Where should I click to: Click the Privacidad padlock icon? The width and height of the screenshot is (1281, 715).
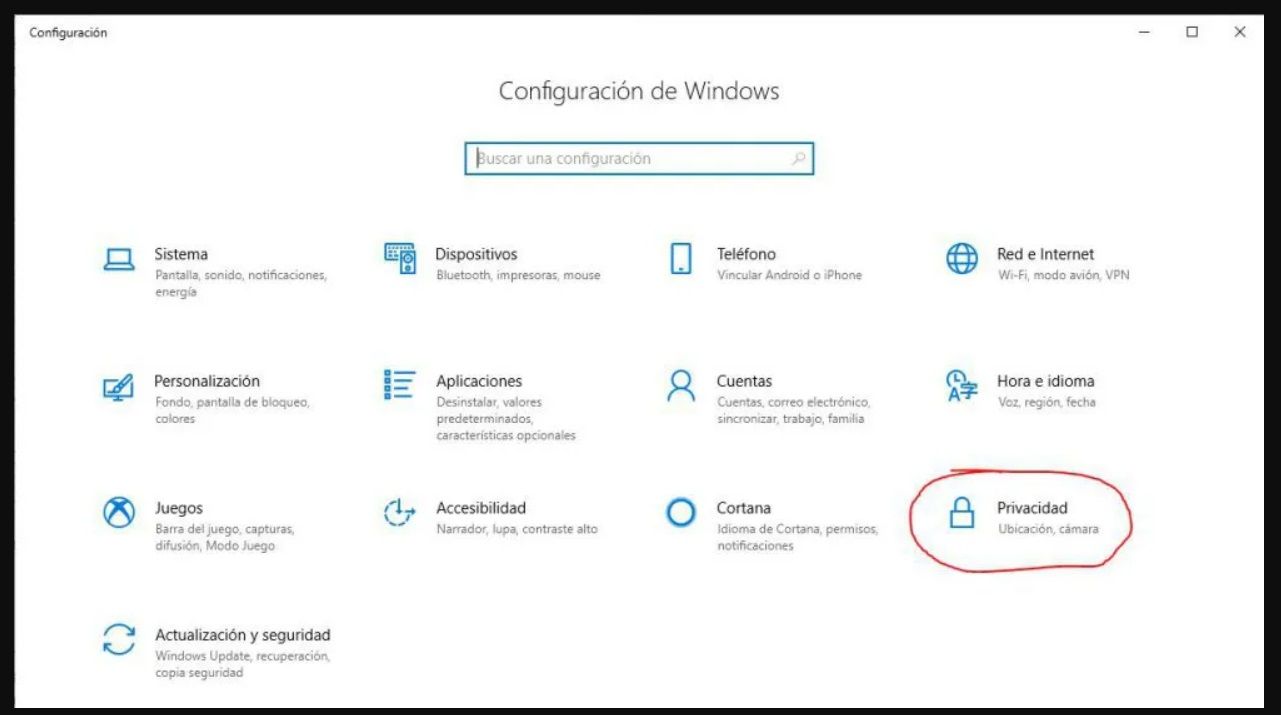click(x=961, y=512)
